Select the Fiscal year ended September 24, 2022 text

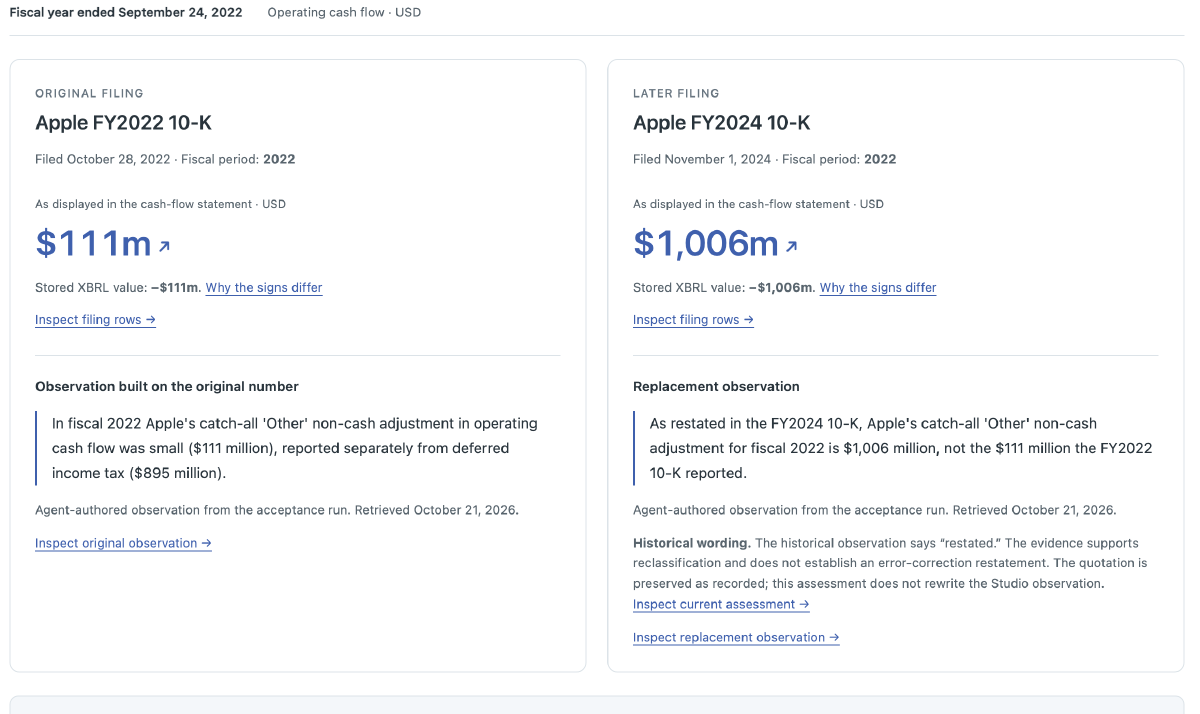126,13
